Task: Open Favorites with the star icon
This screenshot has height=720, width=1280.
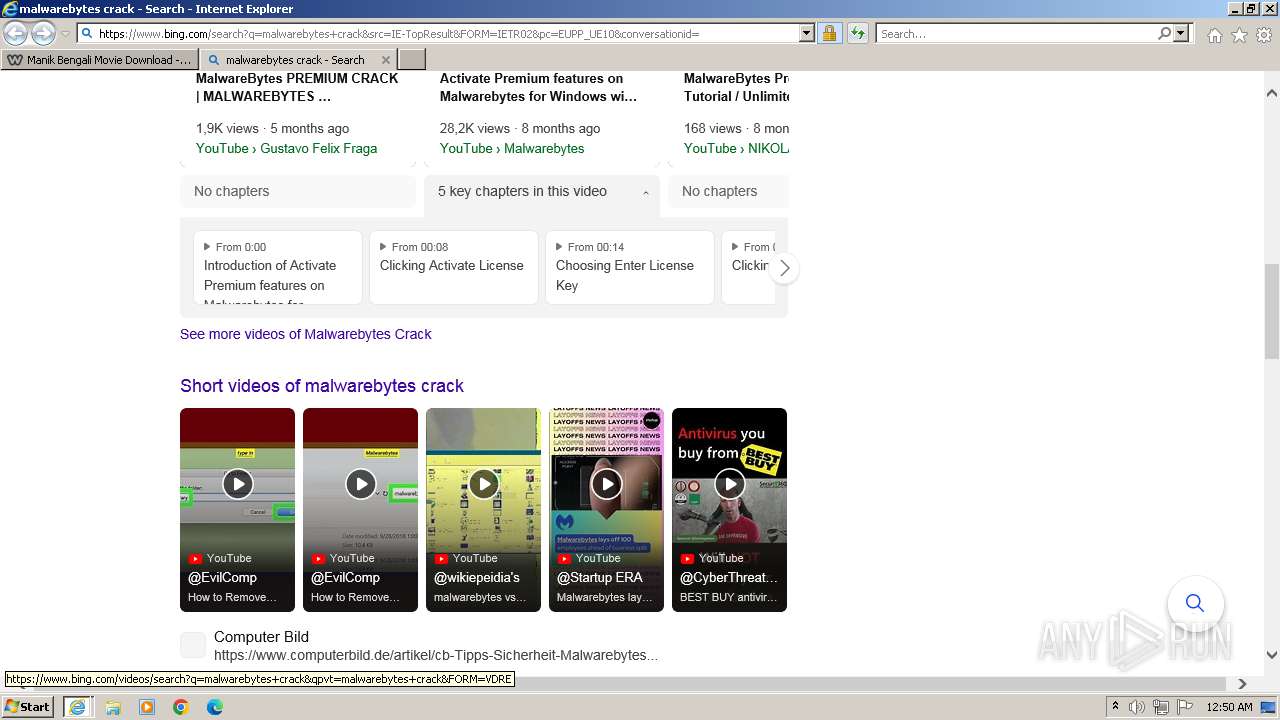Action: click(1239, 35)
